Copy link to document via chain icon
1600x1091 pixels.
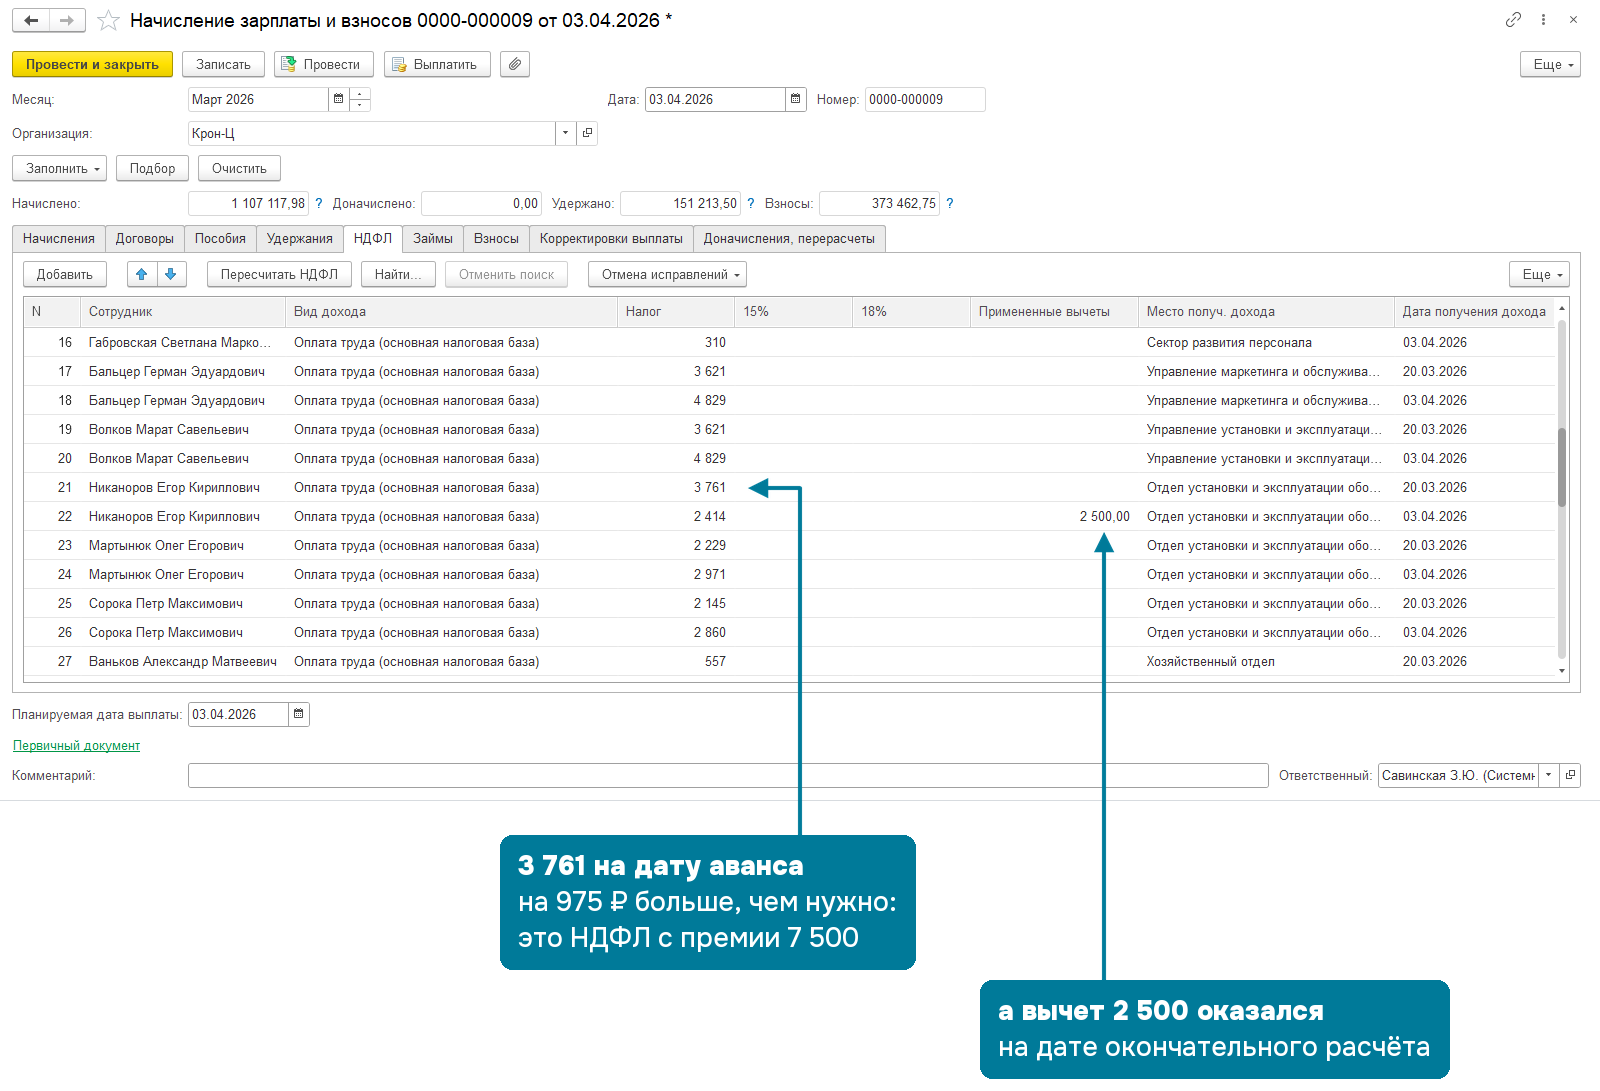pyautogui.click(x=1513, y=19)
